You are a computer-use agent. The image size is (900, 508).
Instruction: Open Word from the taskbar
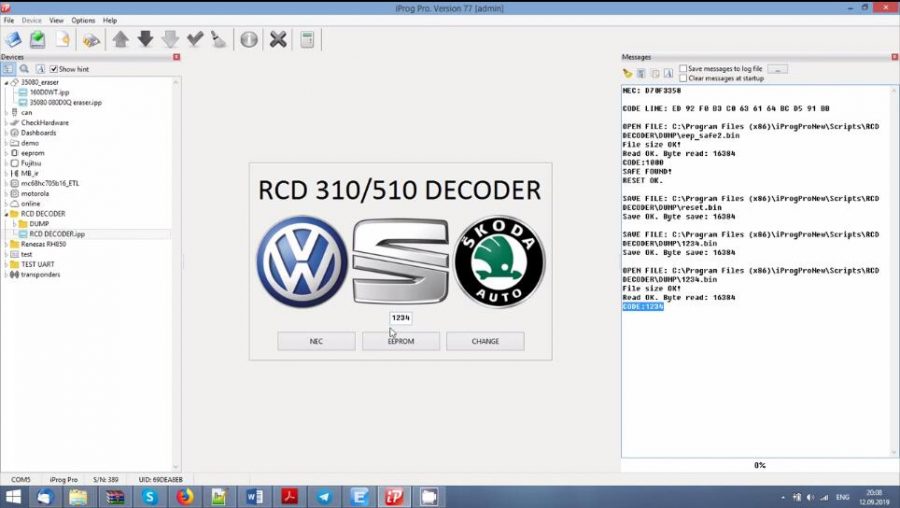pyautogui.click(x=254, y=497)
